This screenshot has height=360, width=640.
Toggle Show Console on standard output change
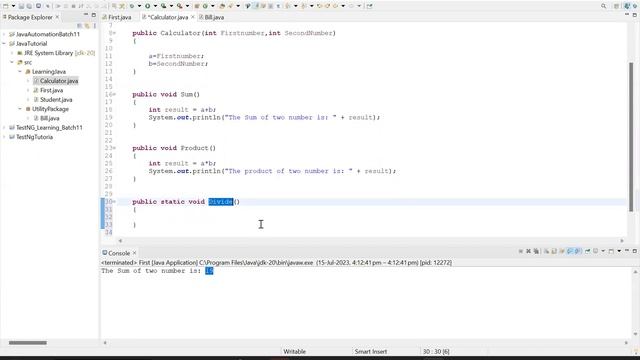pyautogui.click(x=570, y=251)
